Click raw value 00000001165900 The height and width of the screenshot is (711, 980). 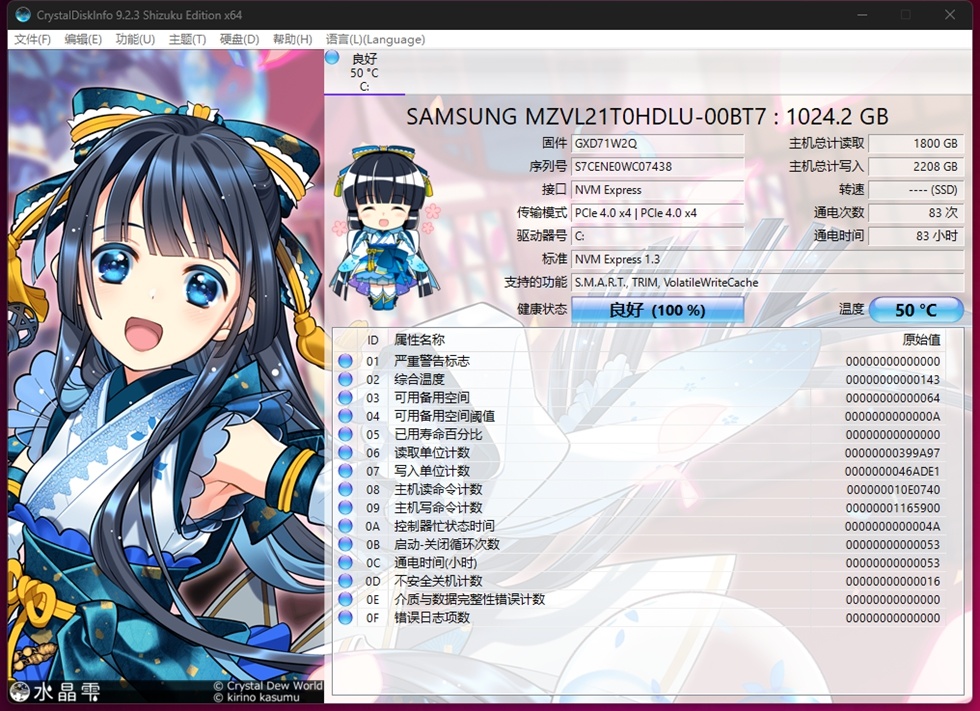892,508
